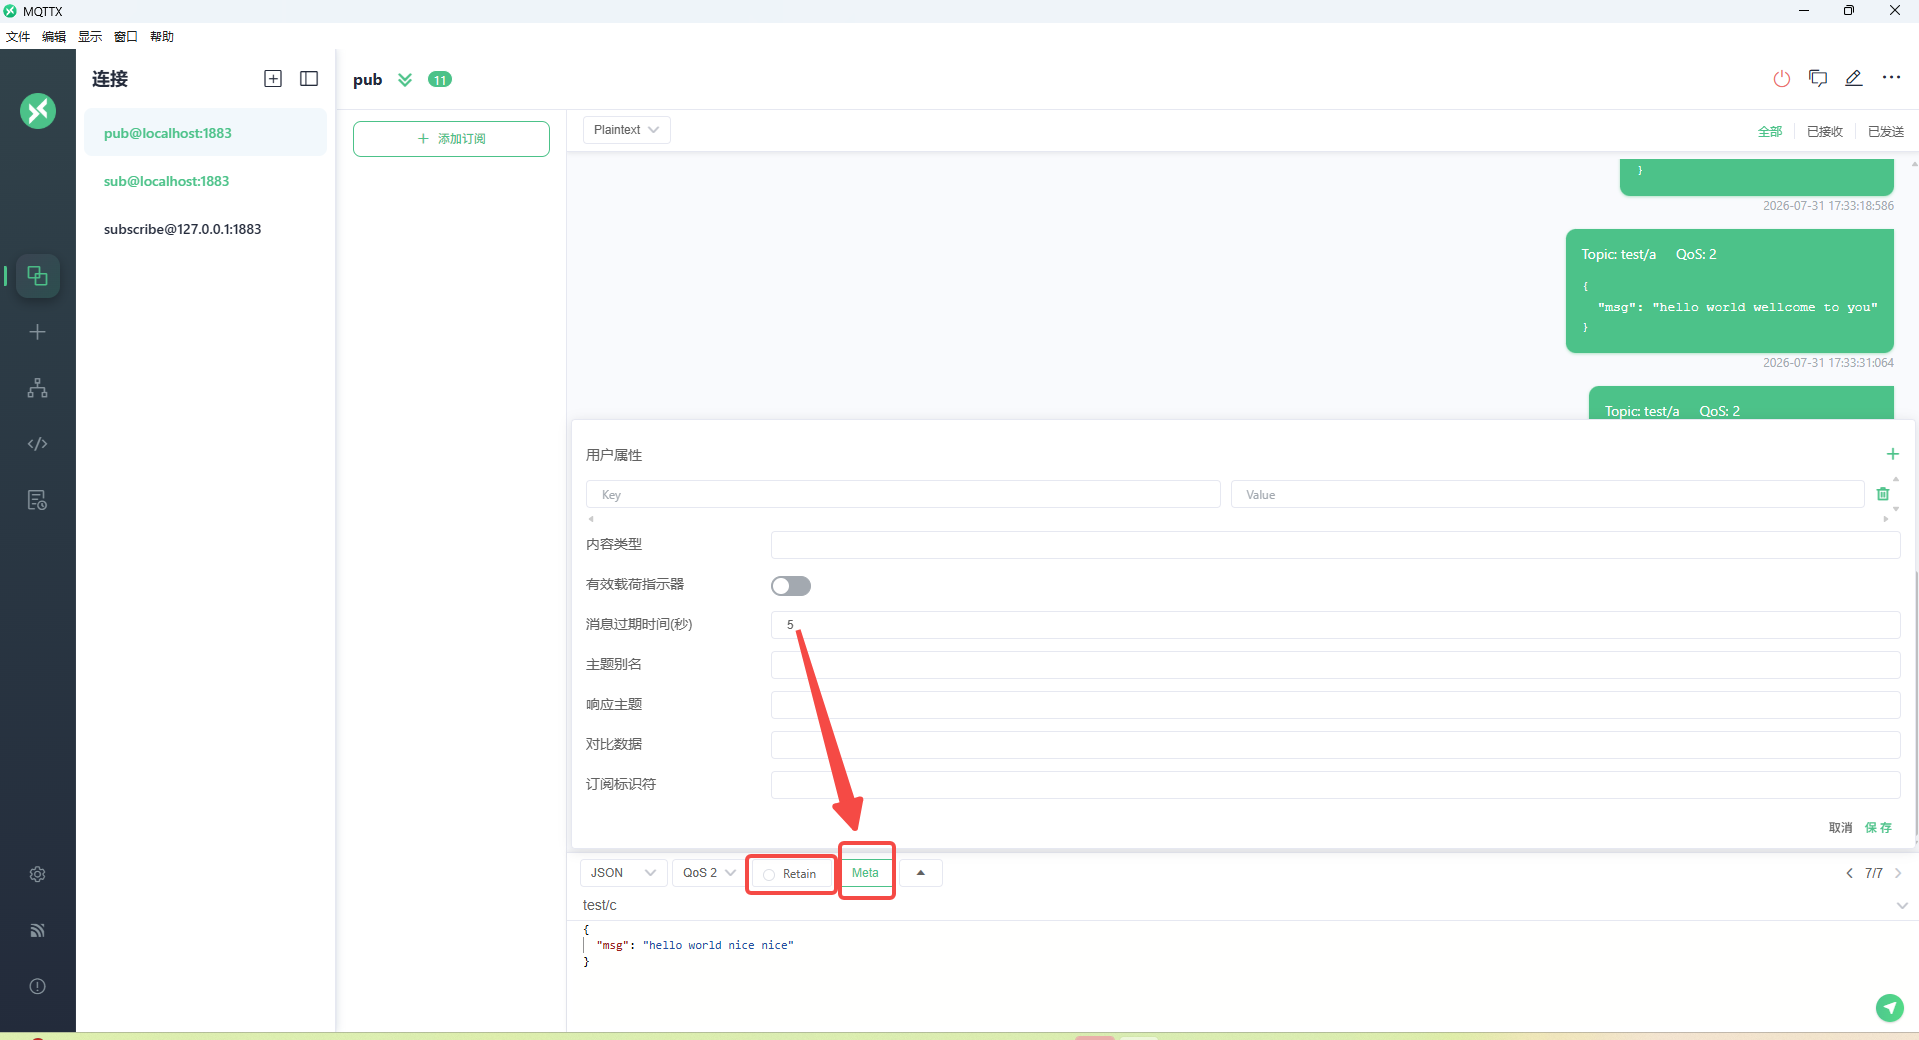Collapse the pub connection details chevron
Screen dimensions: 1919x1040
(x=405, y=80)
